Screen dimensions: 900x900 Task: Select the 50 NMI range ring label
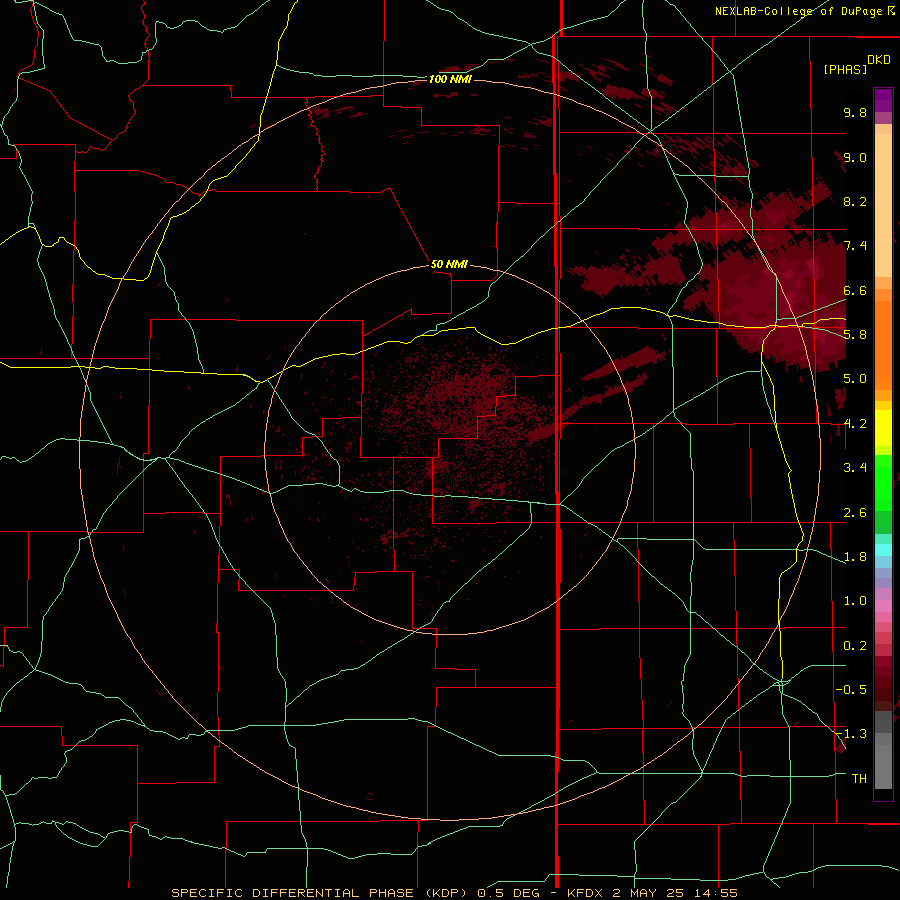tap(449, 264)
